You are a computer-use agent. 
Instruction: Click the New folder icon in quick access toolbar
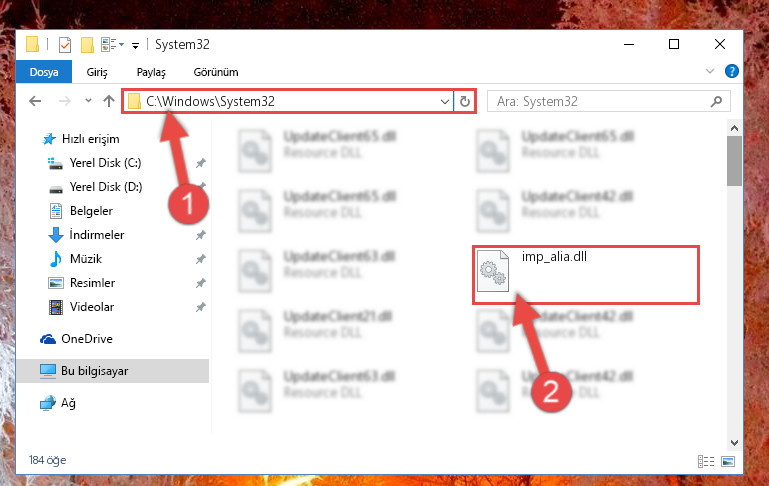tap(87, 45)
